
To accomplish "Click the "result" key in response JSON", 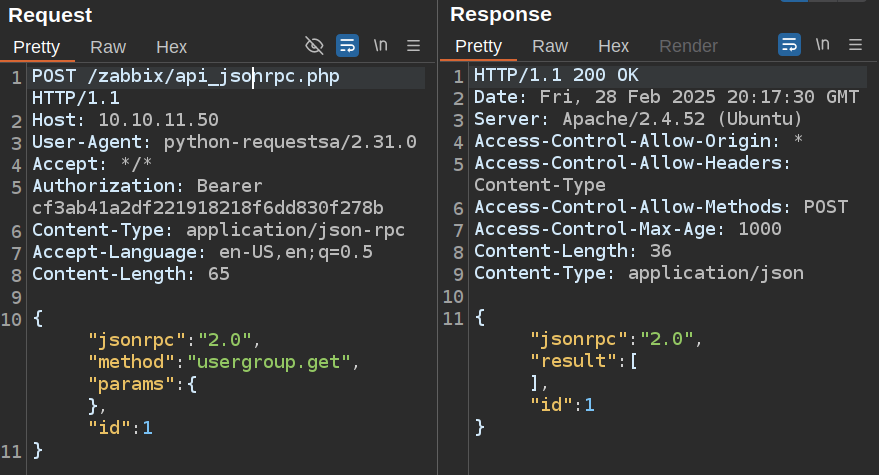I will [x=565, y=361].
